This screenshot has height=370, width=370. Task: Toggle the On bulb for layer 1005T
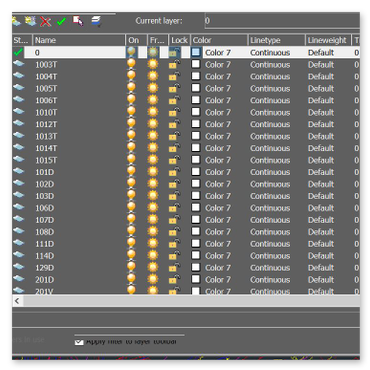point(131,88)
